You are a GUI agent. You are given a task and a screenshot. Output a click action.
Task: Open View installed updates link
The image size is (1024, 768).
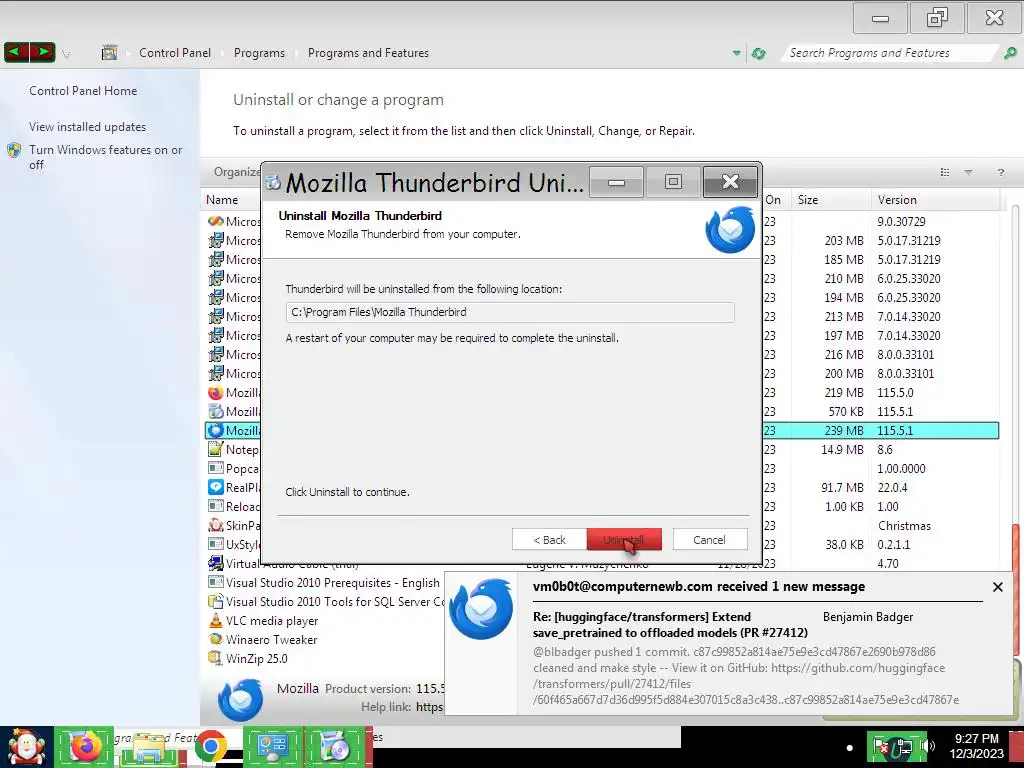click(88, 127)
